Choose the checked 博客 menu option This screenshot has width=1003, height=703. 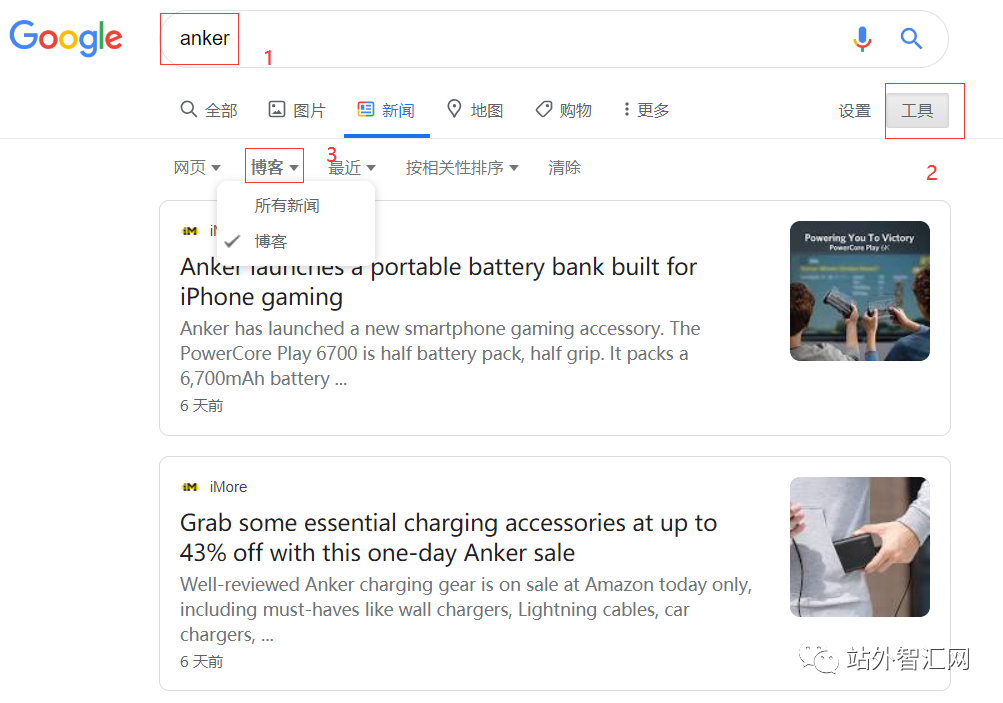271,241
